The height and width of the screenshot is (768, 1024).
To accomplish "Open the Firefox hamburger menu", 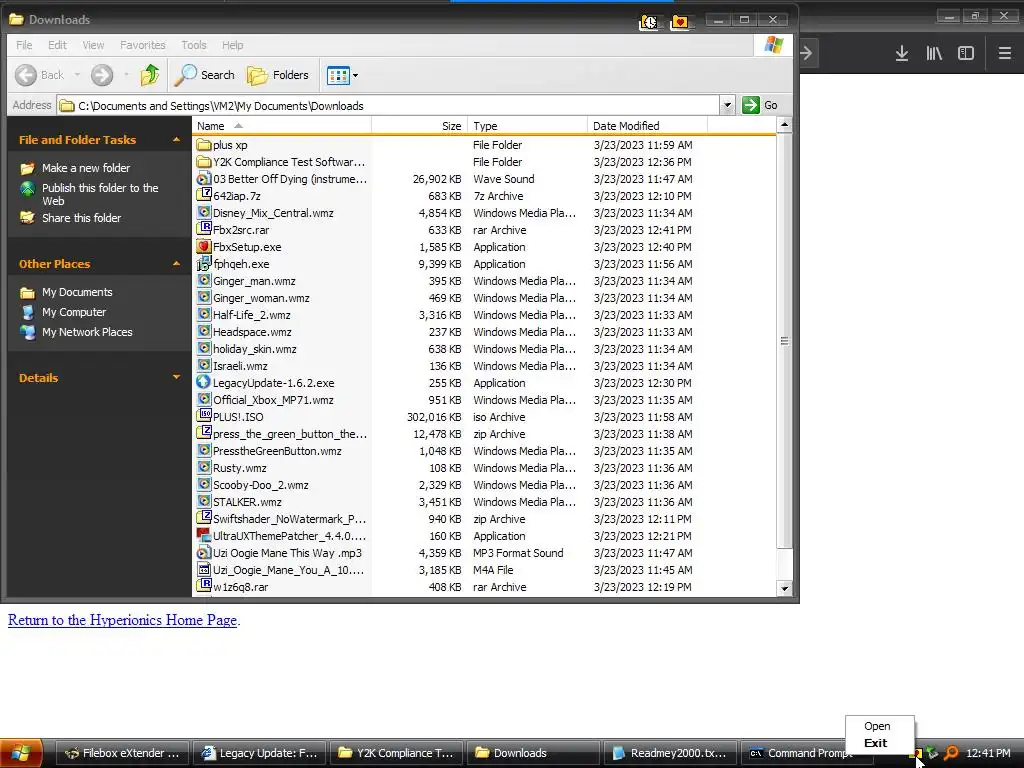I will coord(1004,53).
